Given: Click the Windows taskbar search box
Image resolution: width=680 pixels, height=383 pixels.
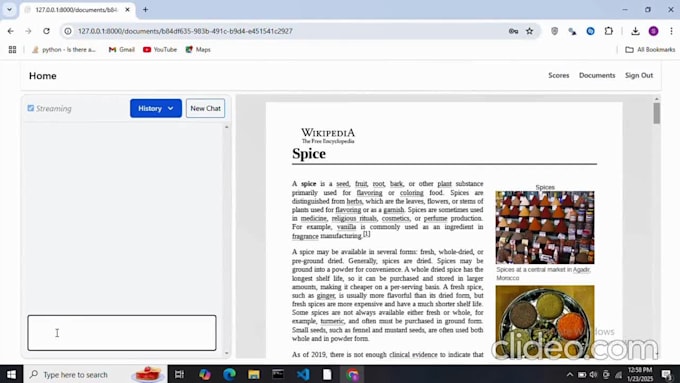Looking at the screenshot, I should 95,374.
